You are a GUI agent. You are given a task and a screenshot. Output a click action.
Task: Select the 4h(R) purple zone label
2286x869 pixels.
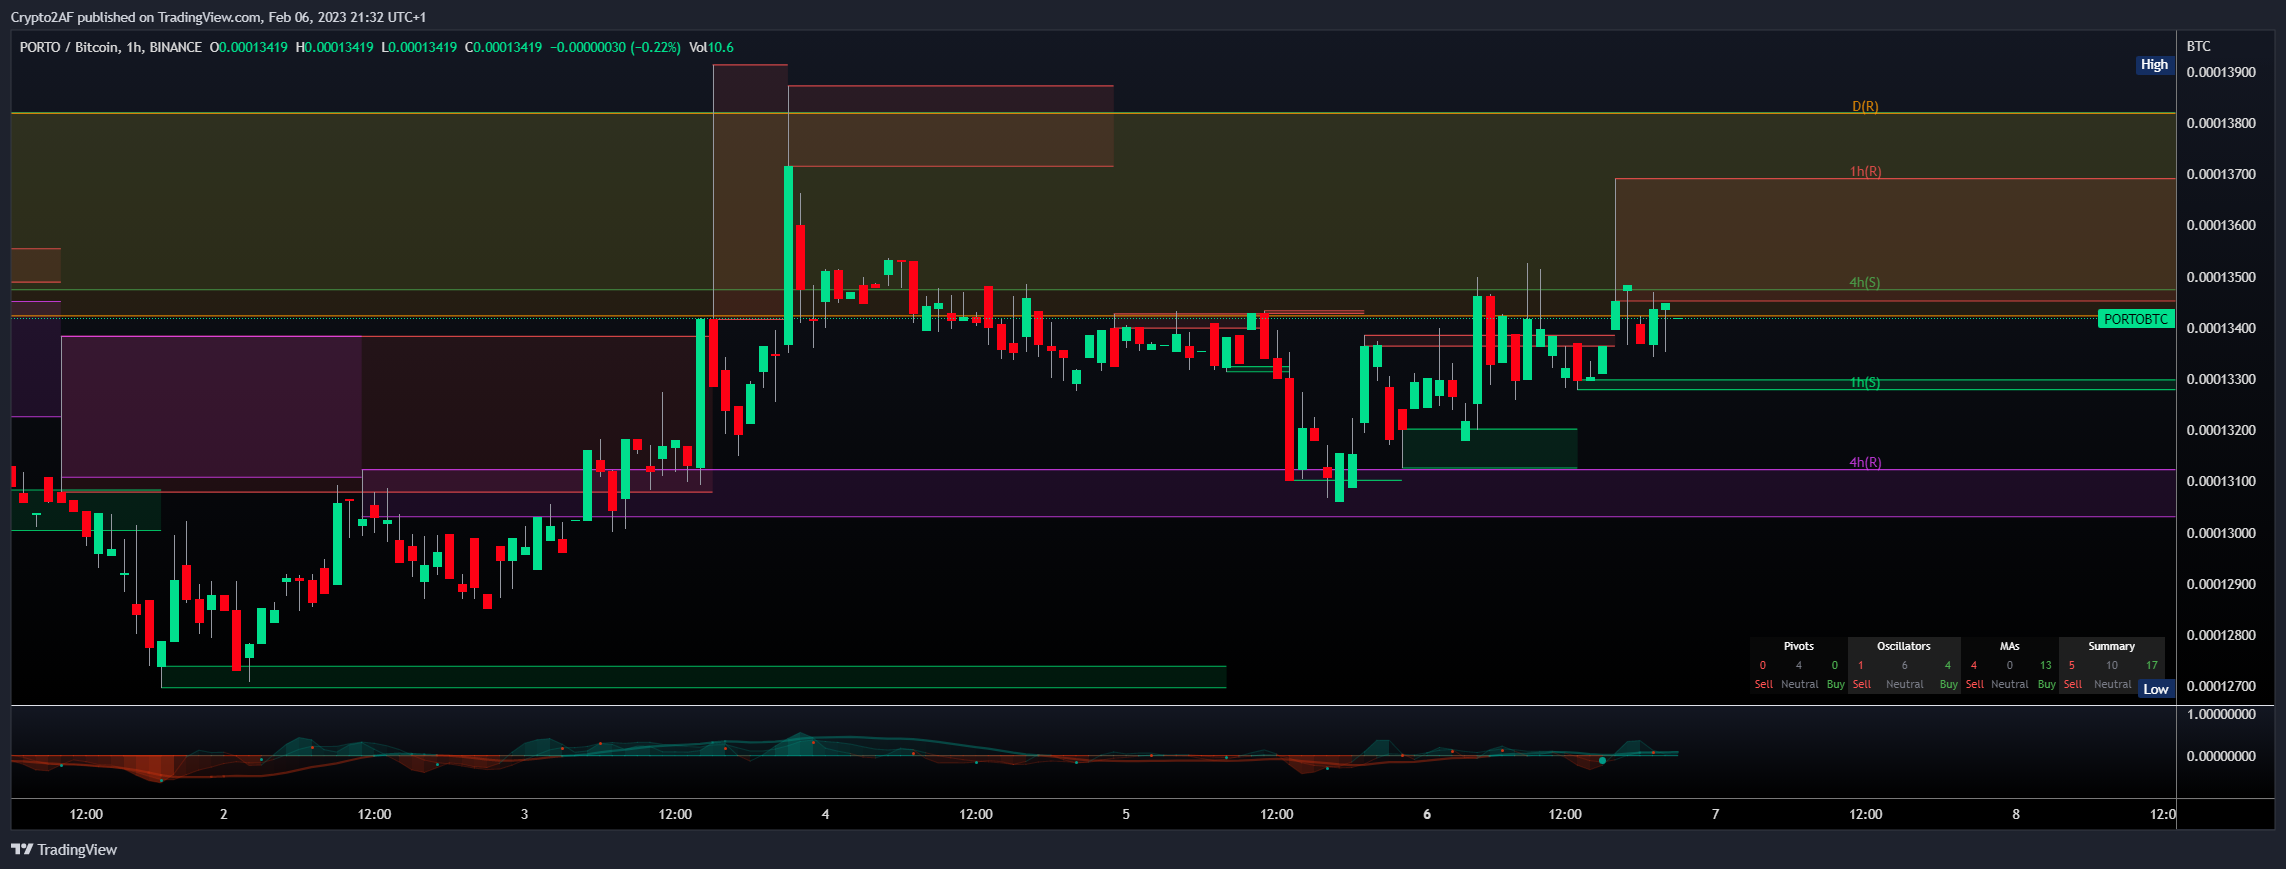(1864, 463)
